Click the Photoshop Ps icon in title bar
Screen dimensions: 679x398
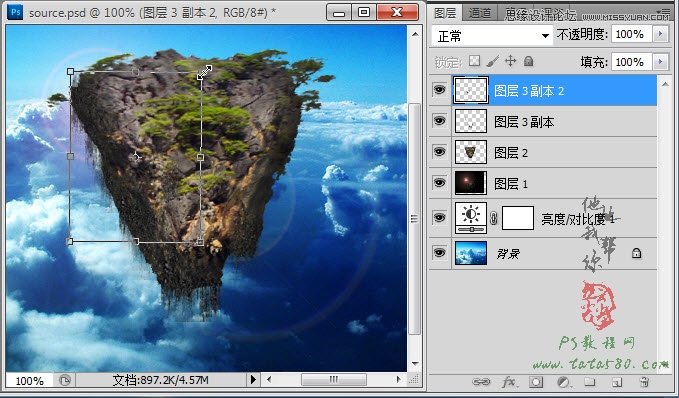[x=15, y=12]
